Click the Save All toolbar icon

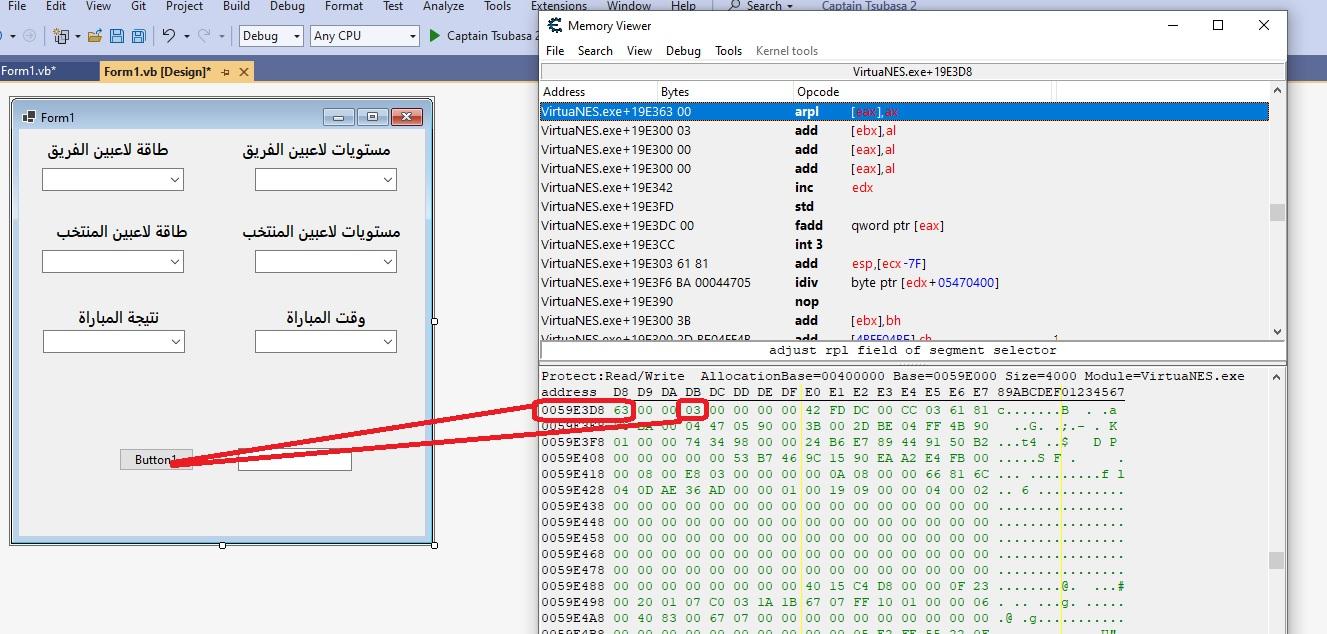tap(138, 36)
